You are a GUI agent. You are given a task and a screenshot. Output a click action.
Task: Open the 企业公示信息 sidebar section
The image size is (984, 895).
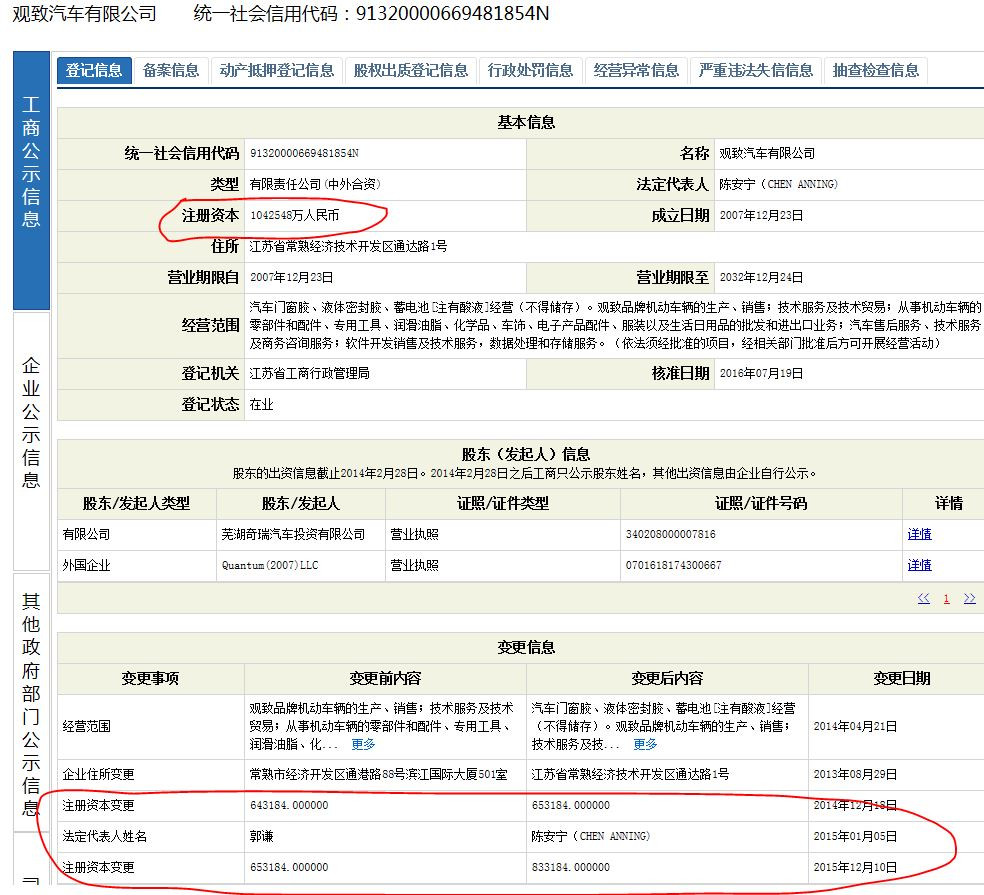click(31, 441)
